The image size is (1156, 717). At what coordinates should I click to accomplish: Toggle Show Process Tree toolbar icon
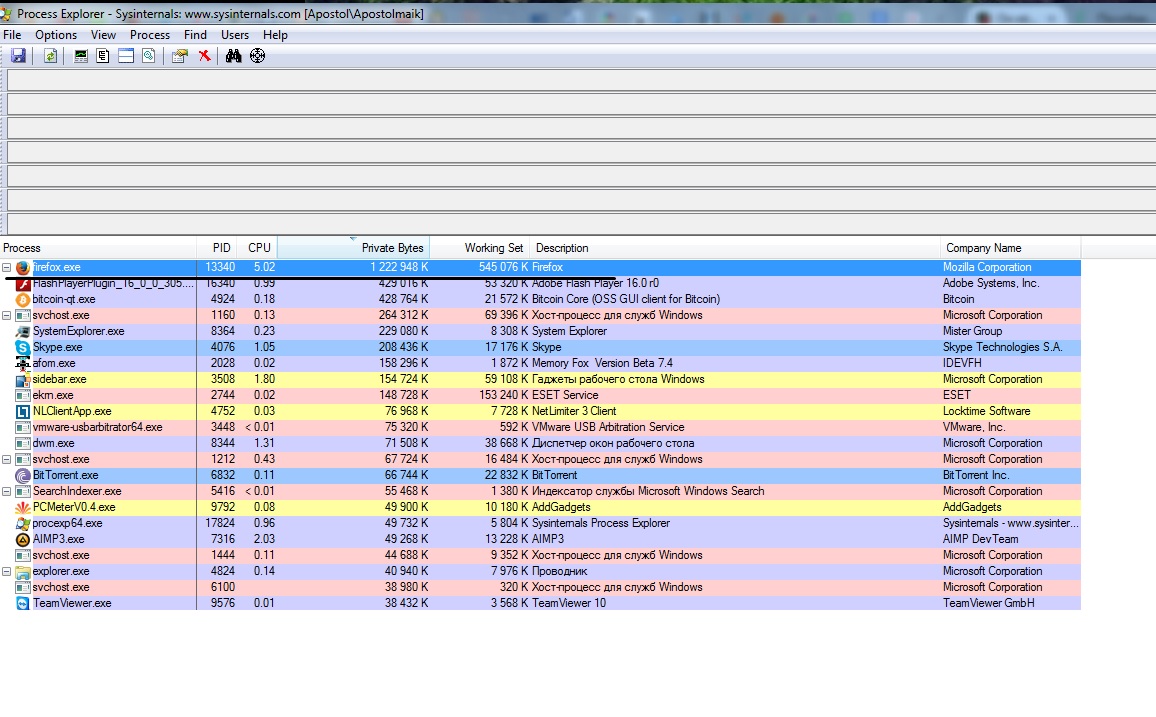pyautogui.click(x=103, y=56)
